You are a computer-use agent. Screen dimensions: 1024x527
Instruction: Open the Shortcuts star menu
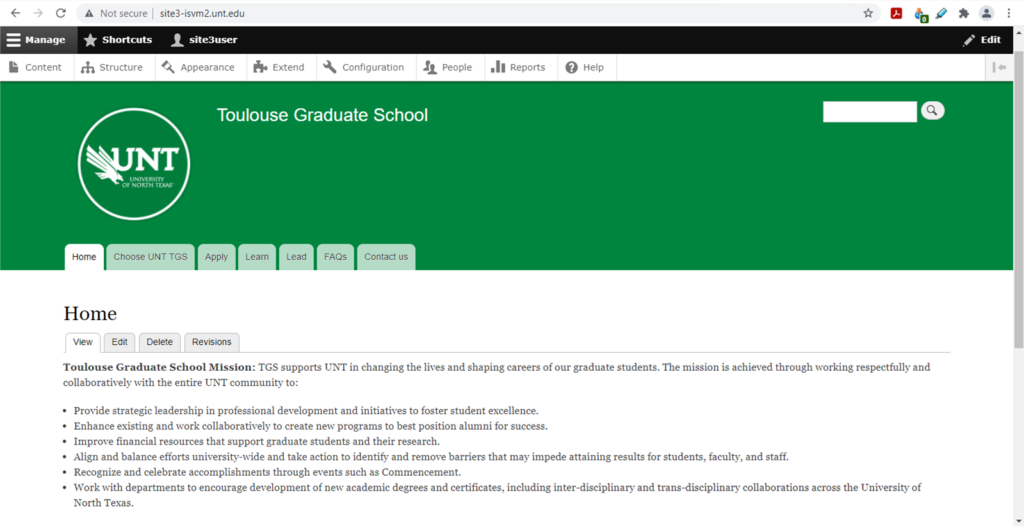pyautogui.click(x=118, y=40)
